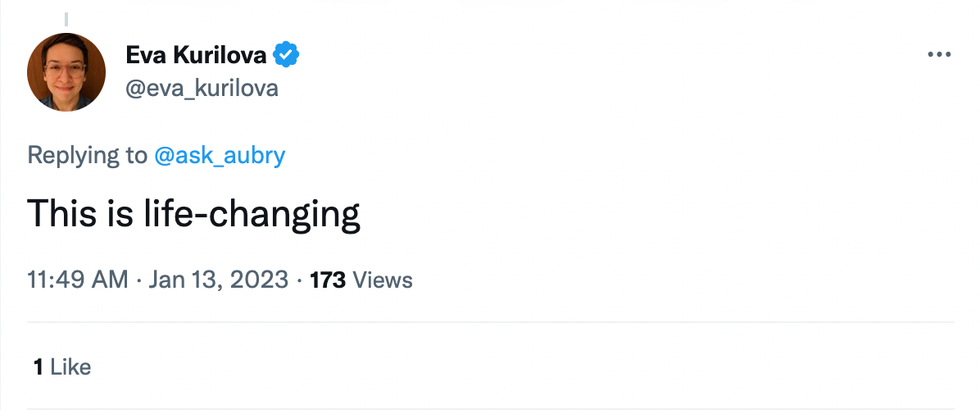Click the tweet text "This is life-changing"
The width and height of the screenshot is (980, 410).
pos(192,215)
